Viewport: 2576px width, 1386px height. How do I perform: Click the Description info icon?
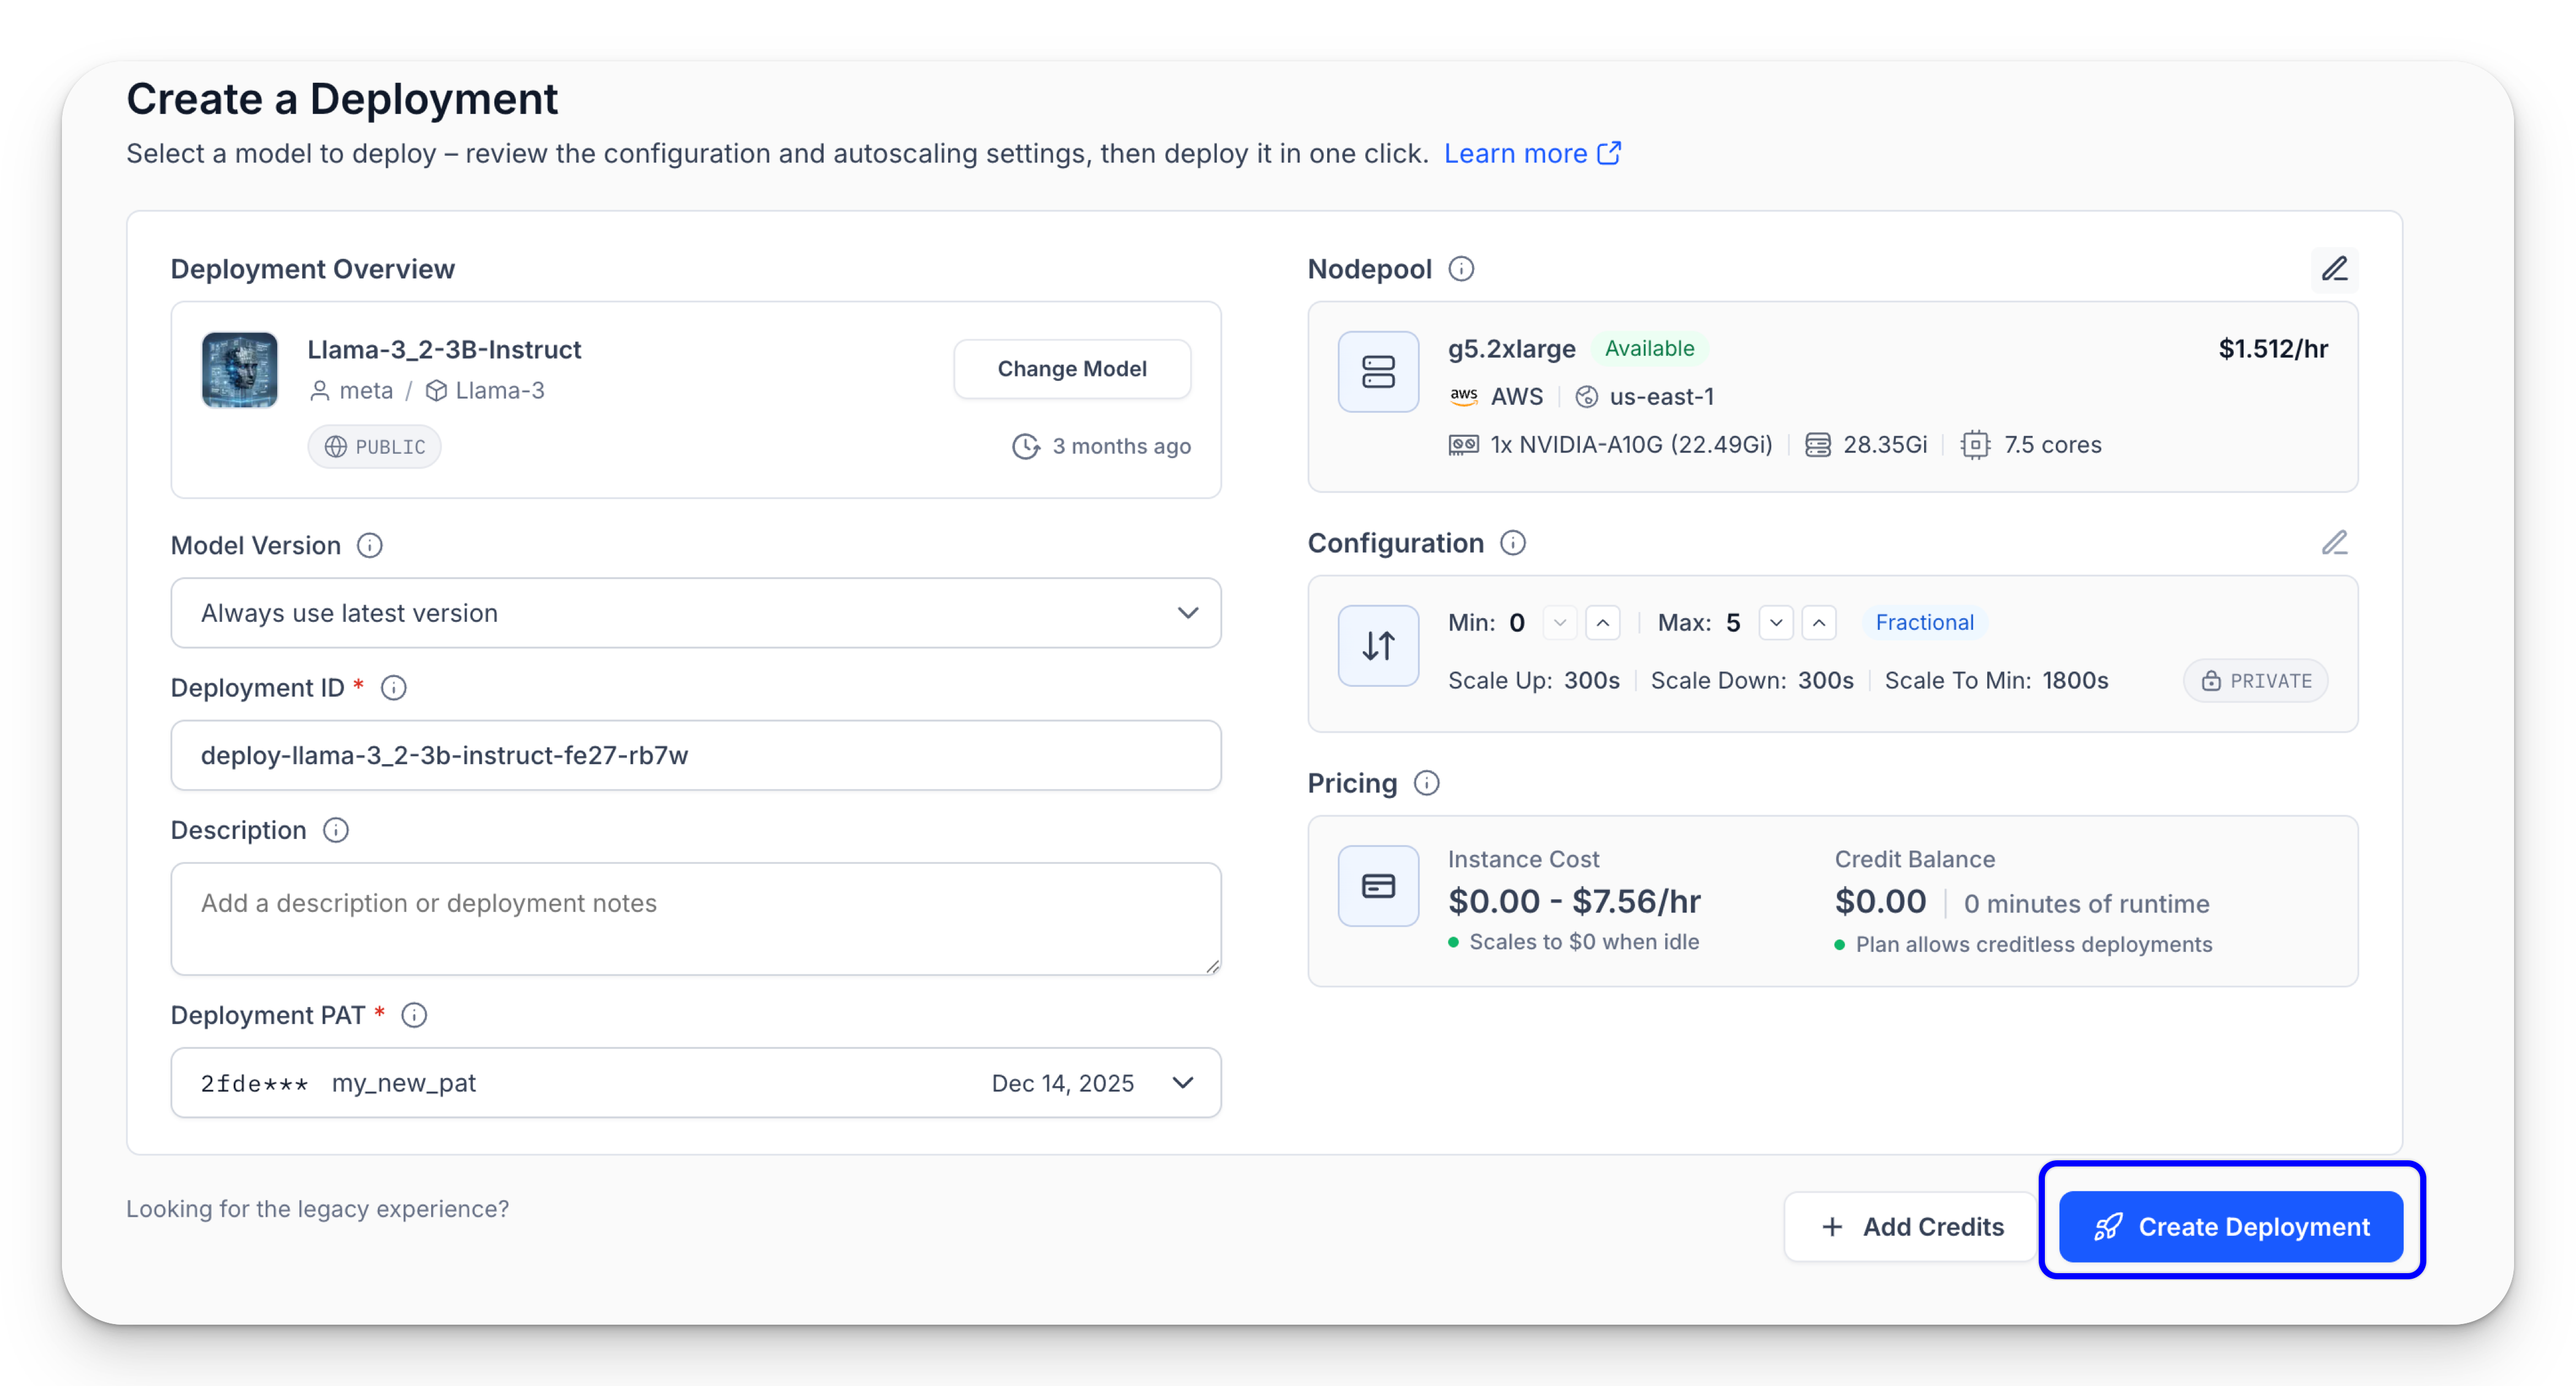coord(336,830)
